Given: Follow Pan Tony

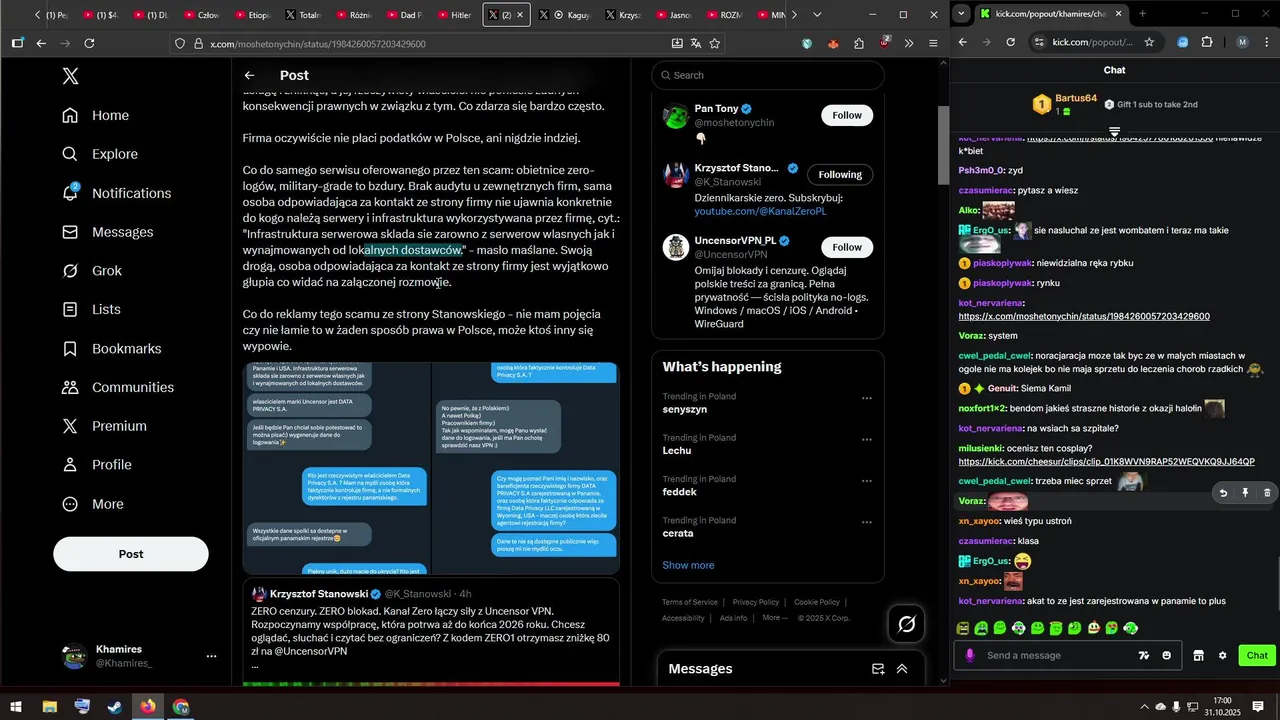Looking at the screenshot, I should (x=847, y=115).
